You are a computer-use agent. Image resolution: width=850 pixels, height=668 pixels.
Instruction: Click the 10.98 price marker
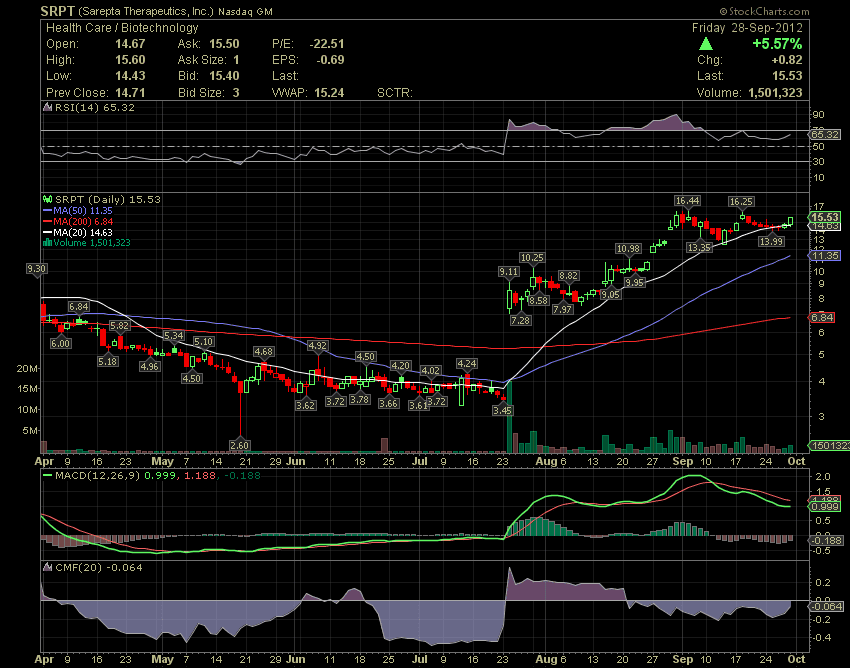(x=628, y=248)
